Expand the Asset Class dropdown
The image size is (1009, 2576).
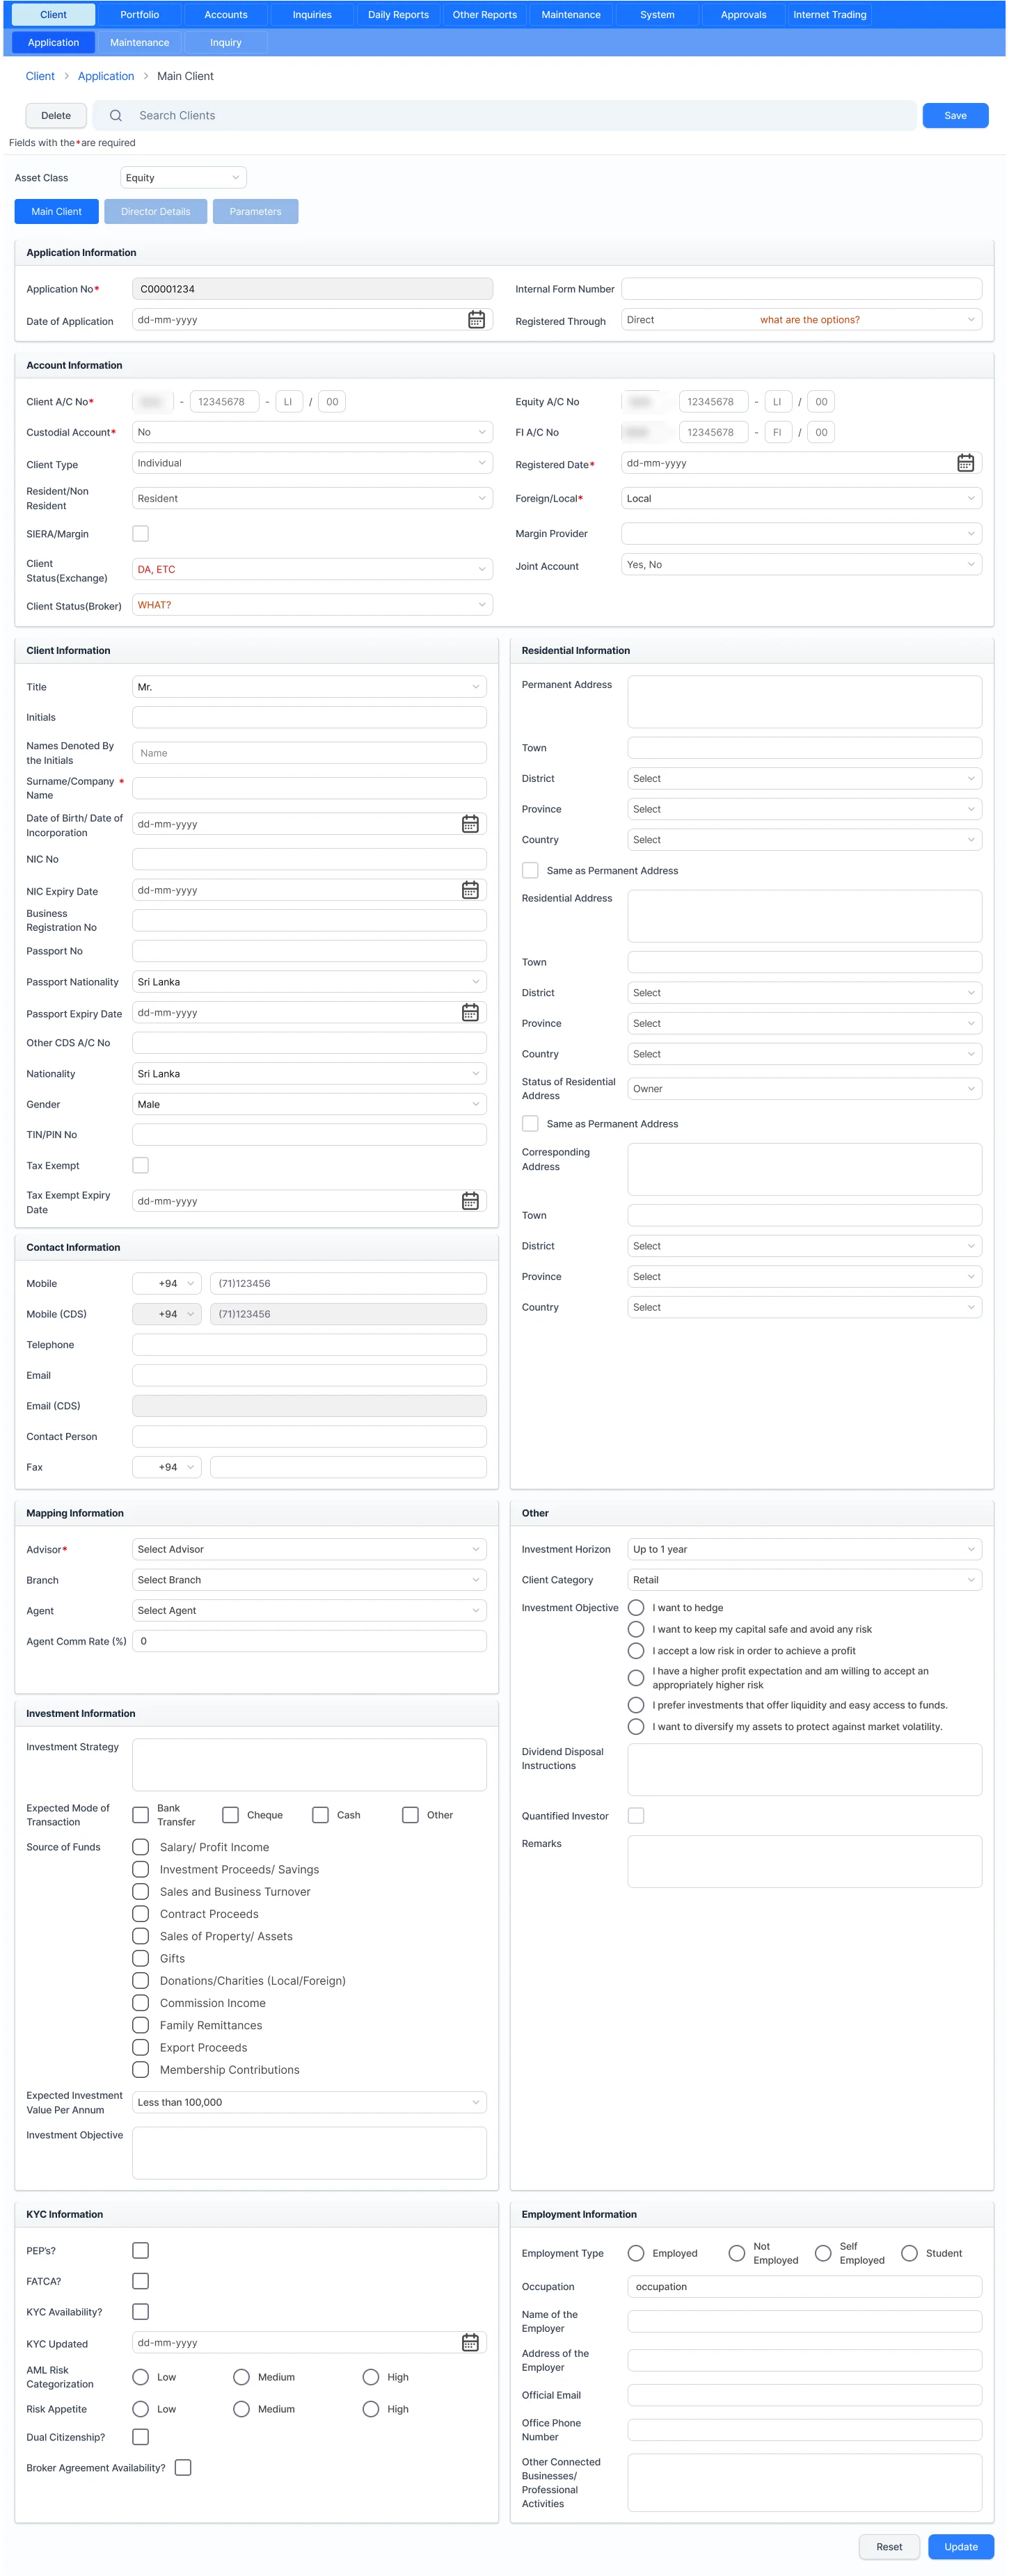(183, 178)
